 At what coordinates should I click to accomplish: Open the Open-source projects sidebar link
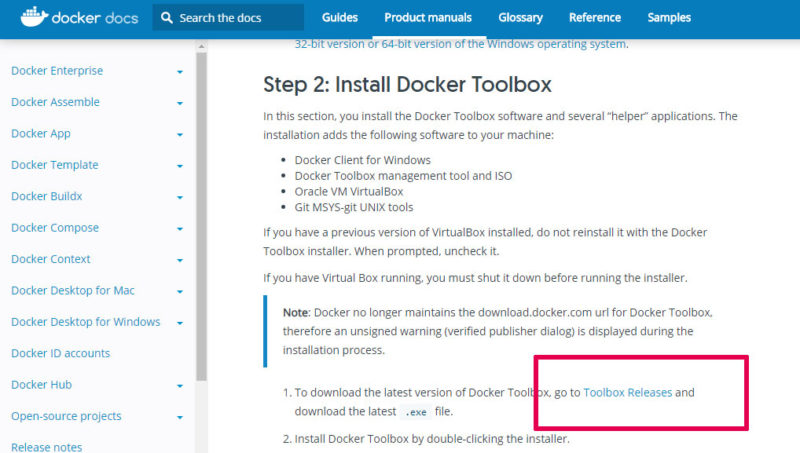coord(66,416)
